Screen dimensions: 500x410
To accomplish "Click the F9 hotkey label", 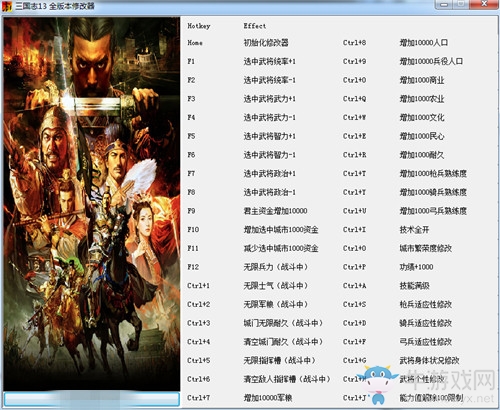I will pyautogui.click(x=191, y=211).
